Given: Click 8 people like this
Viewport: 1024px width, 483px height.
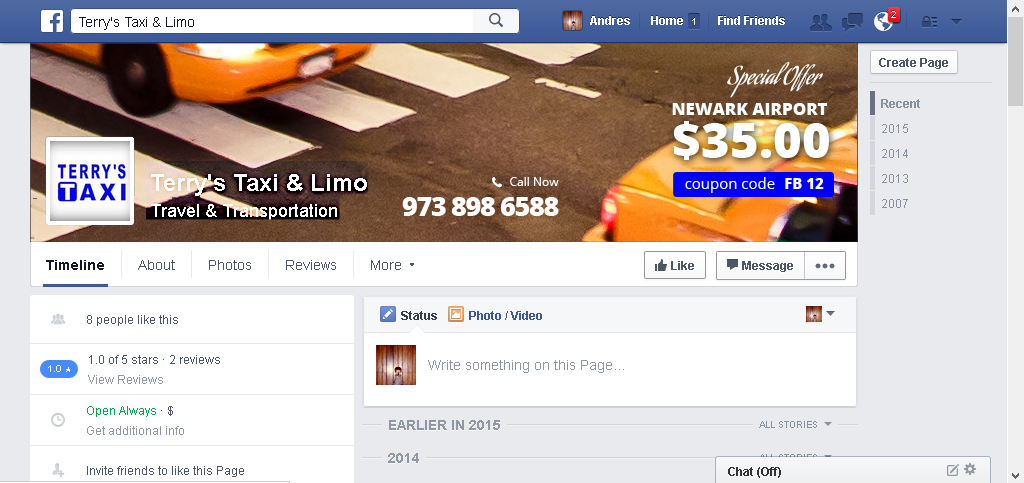Looking at the screenshot, I should (x=132, y=320).
